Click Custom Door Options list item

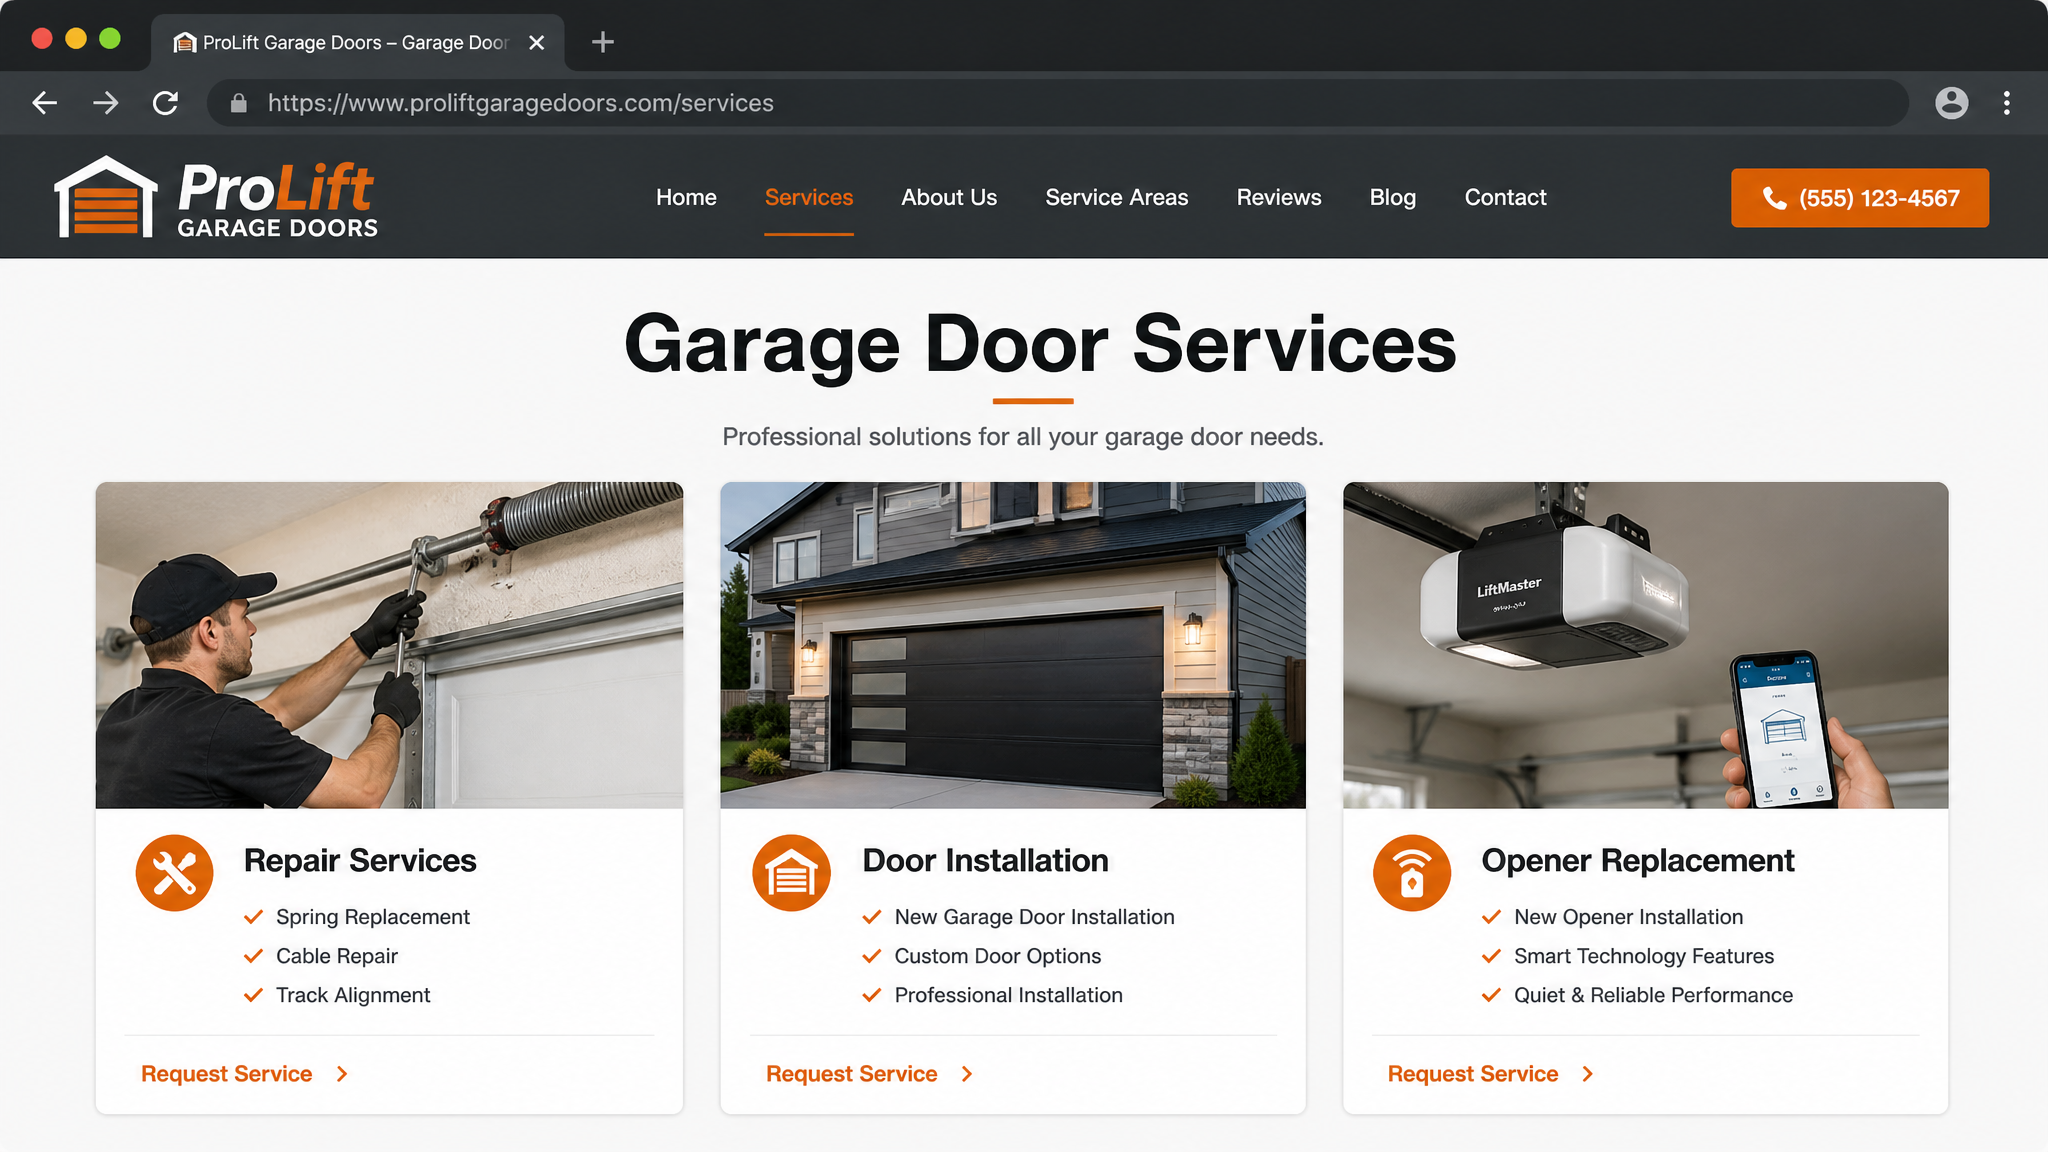[997, 956]
